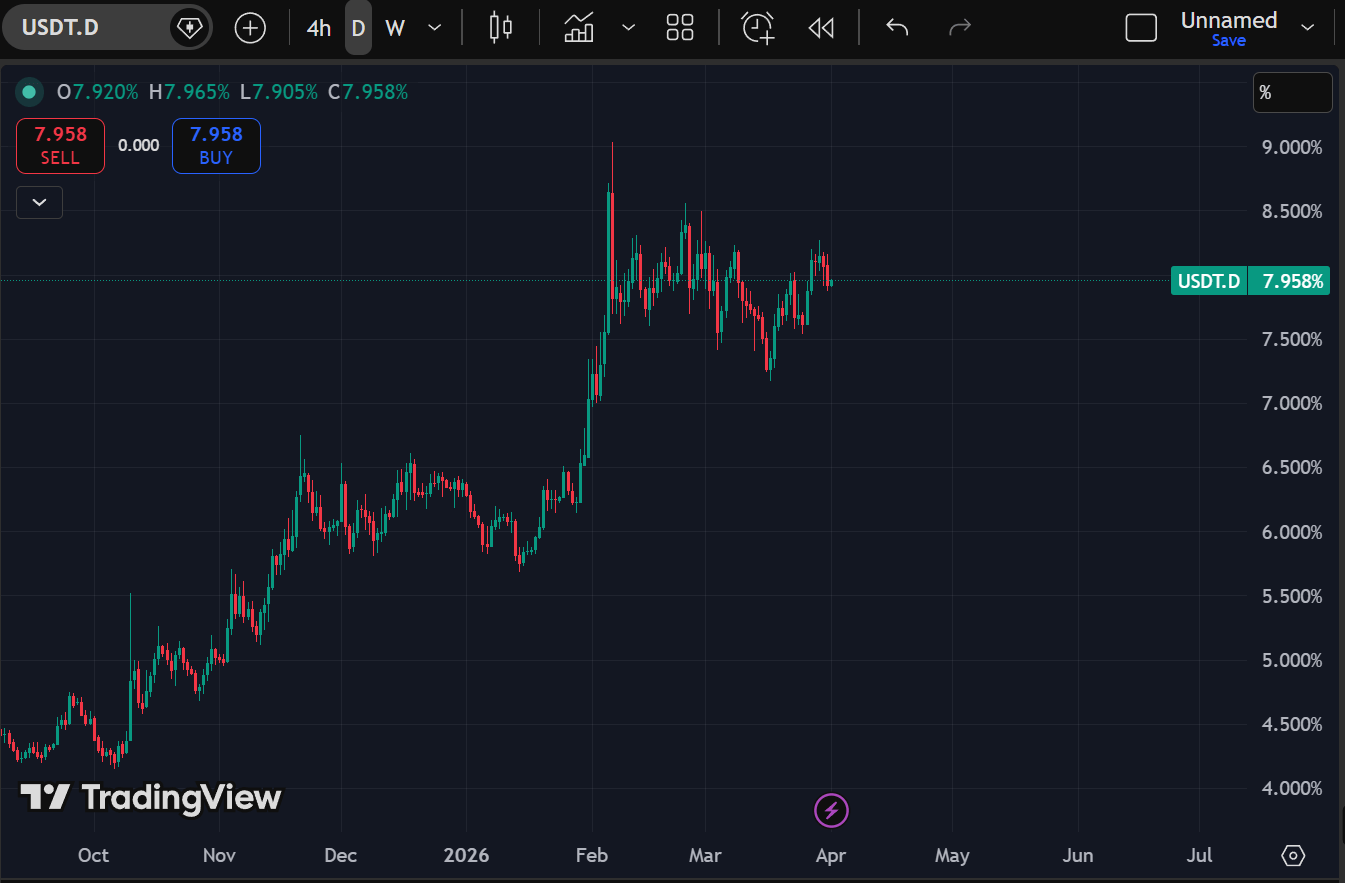This screenshot has width=1345, height=883.
Task: Switch to the 4h interval
Action: pyautogui.click(x=319, y=28)
